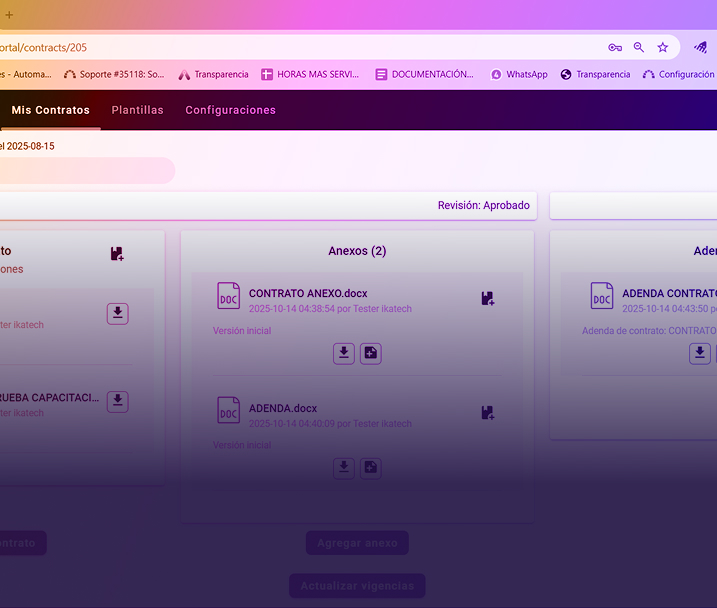Click the DOC file icon of CONTRATO ANEXO.docx
Viewport: 717px width, 608px height.
tap(229, 296)
